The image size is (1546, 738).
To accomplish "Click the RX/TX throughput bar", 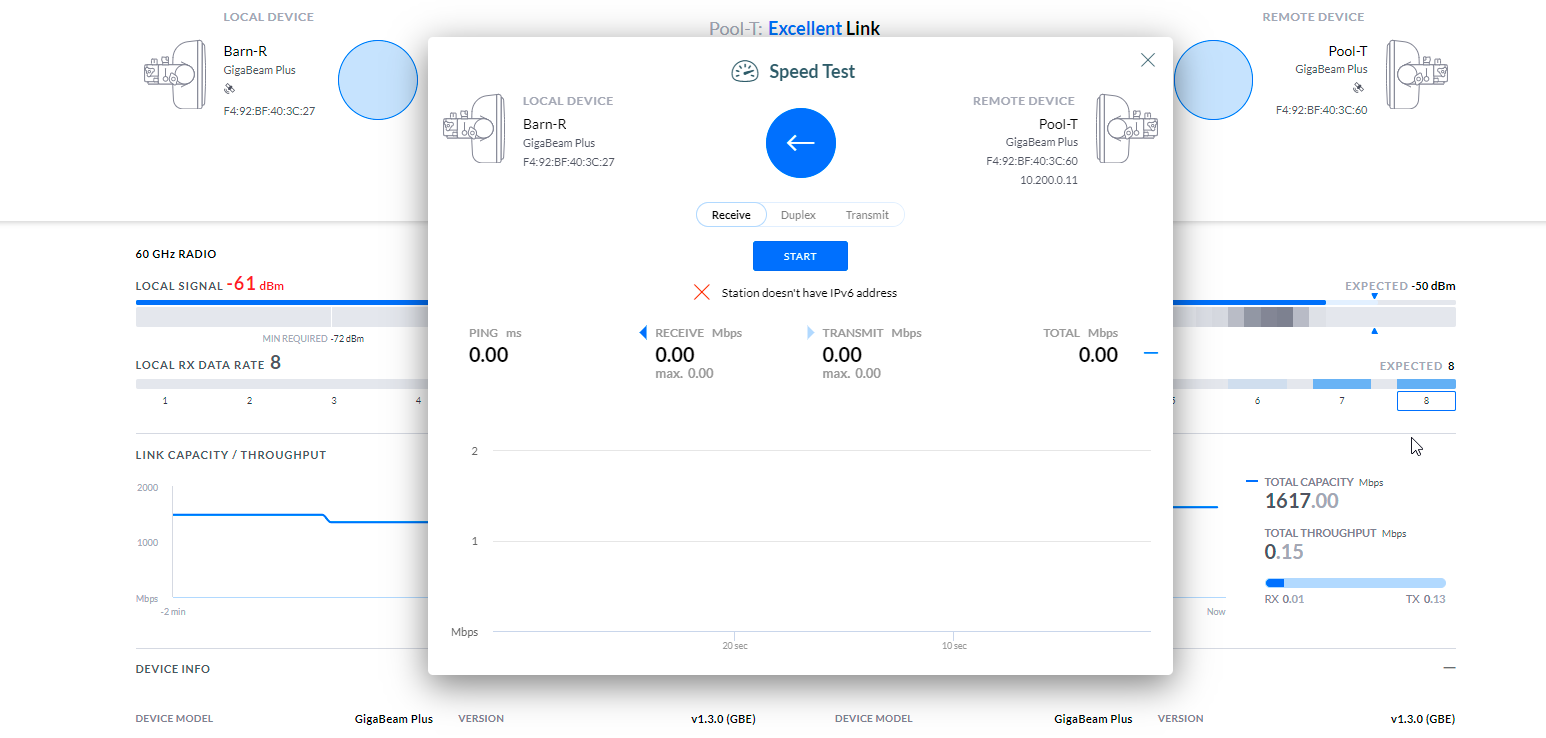I will (x=1355, y=583).
